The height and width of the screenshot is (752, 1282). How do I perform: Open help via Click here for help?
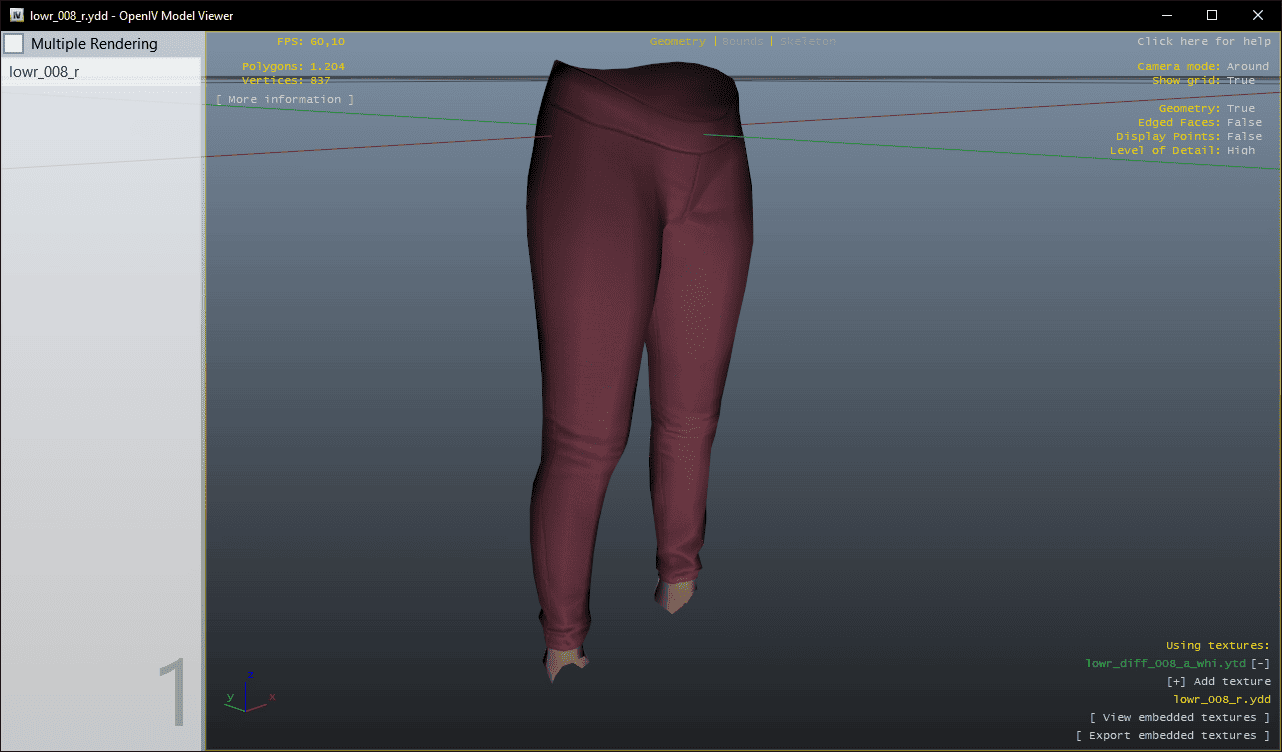[1202, 42]
